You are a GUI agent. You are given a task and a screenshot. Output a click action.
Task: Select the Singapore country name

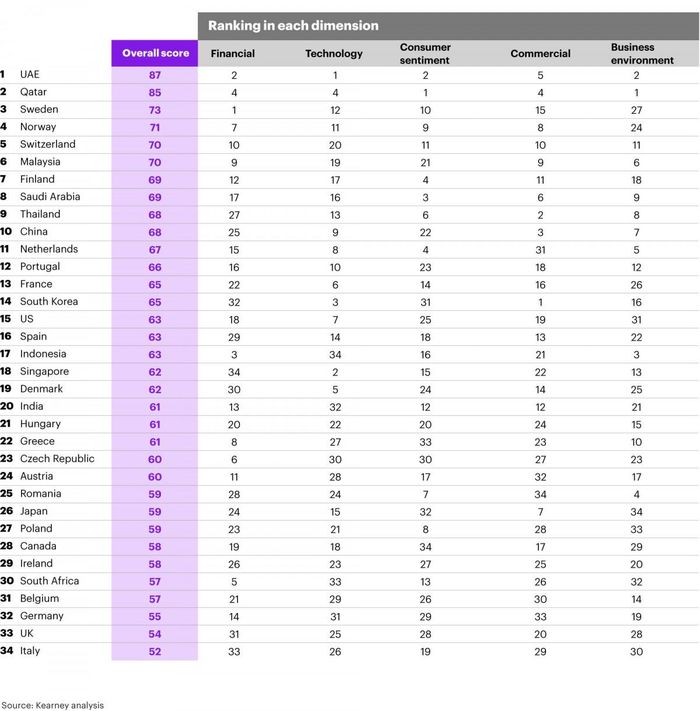point(44,371)
